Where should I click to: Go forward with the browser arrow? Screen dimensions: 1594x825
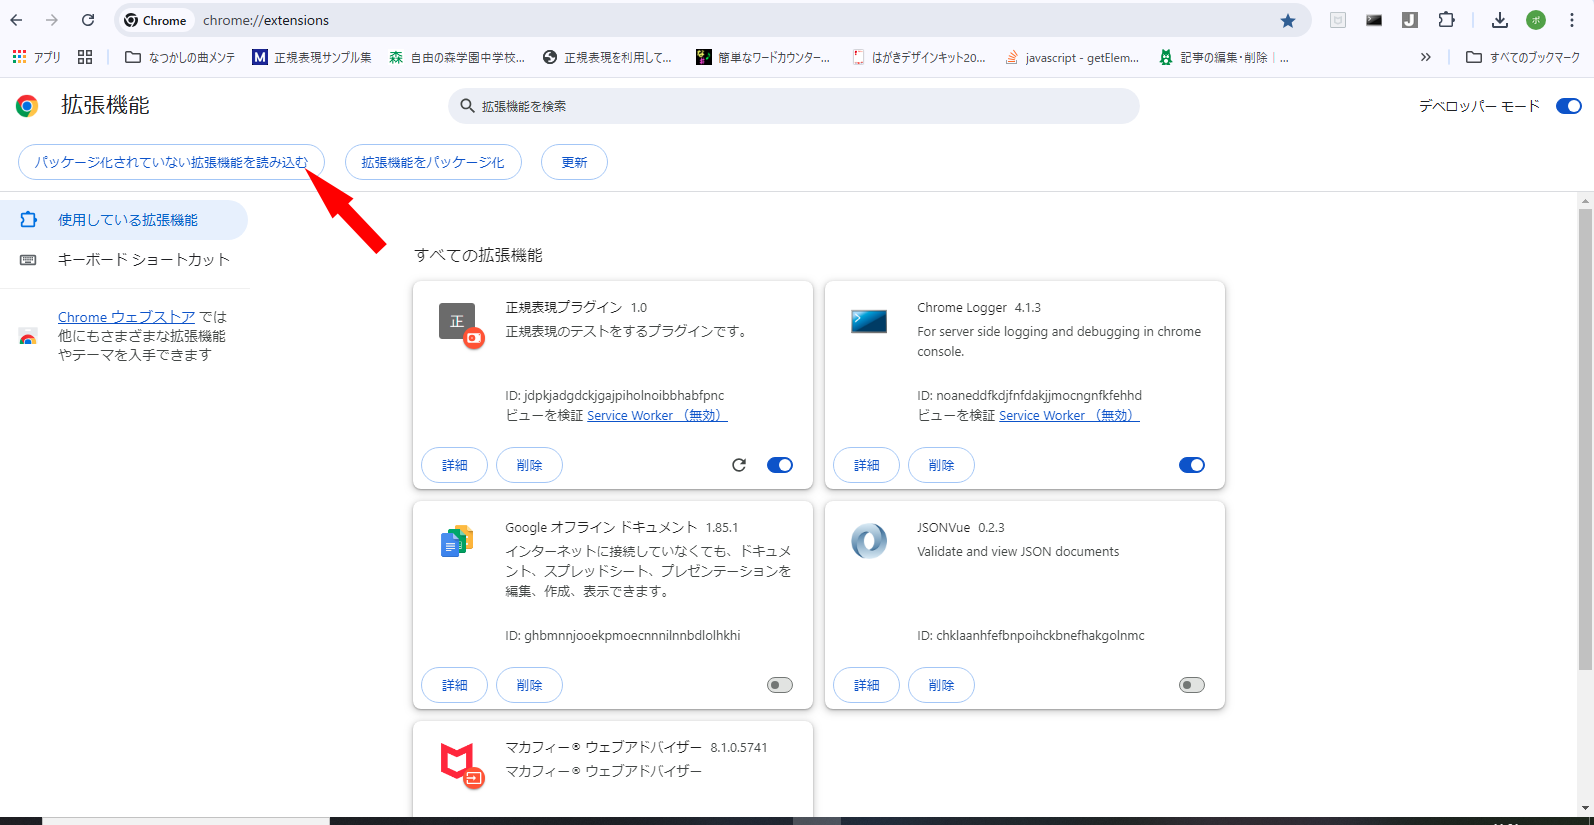point(52,20)
